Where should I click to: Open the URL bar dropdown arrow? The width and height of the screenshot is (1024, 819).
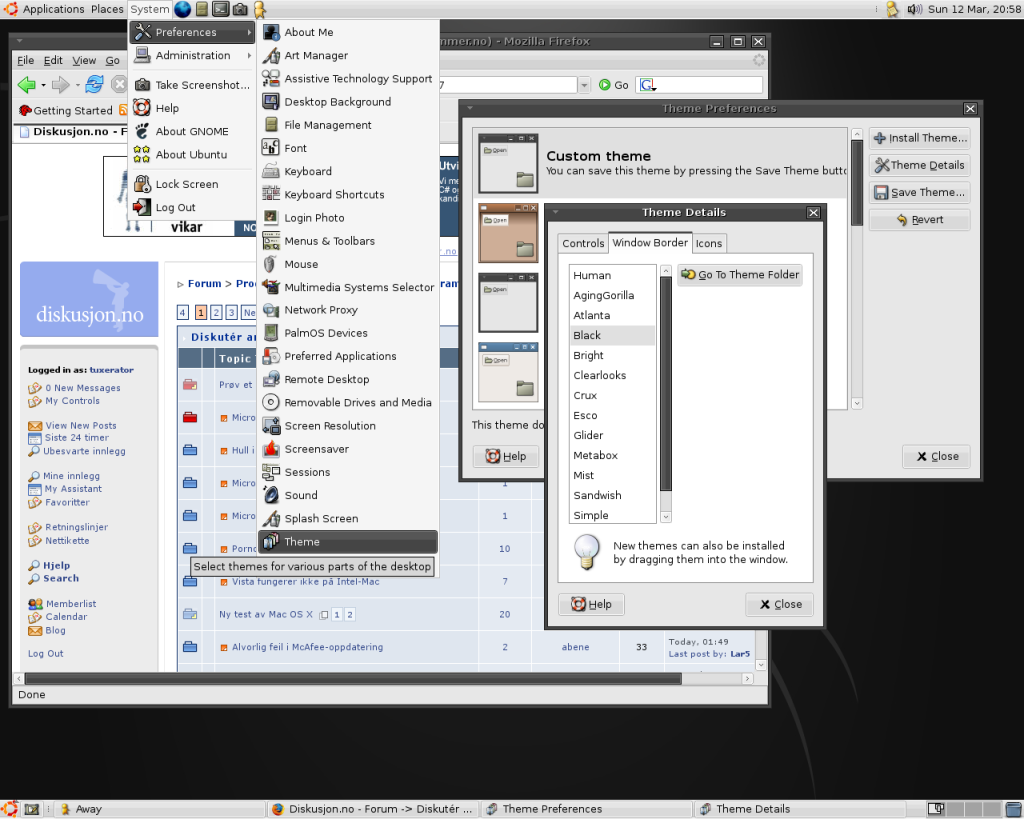click(x=584, y=85)
